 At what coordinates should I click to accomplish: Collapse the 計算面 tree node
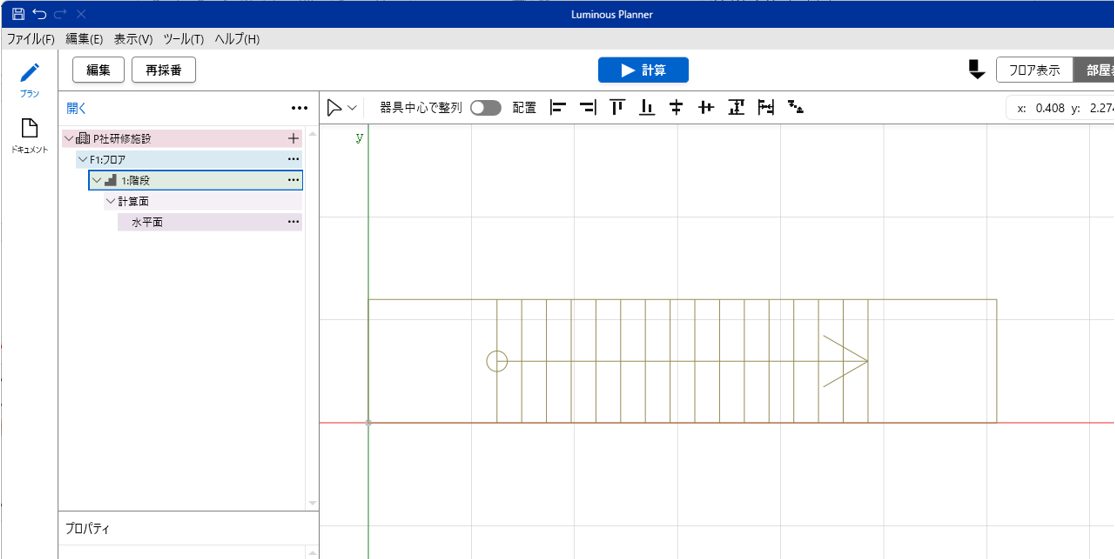[x=110, y=202]
